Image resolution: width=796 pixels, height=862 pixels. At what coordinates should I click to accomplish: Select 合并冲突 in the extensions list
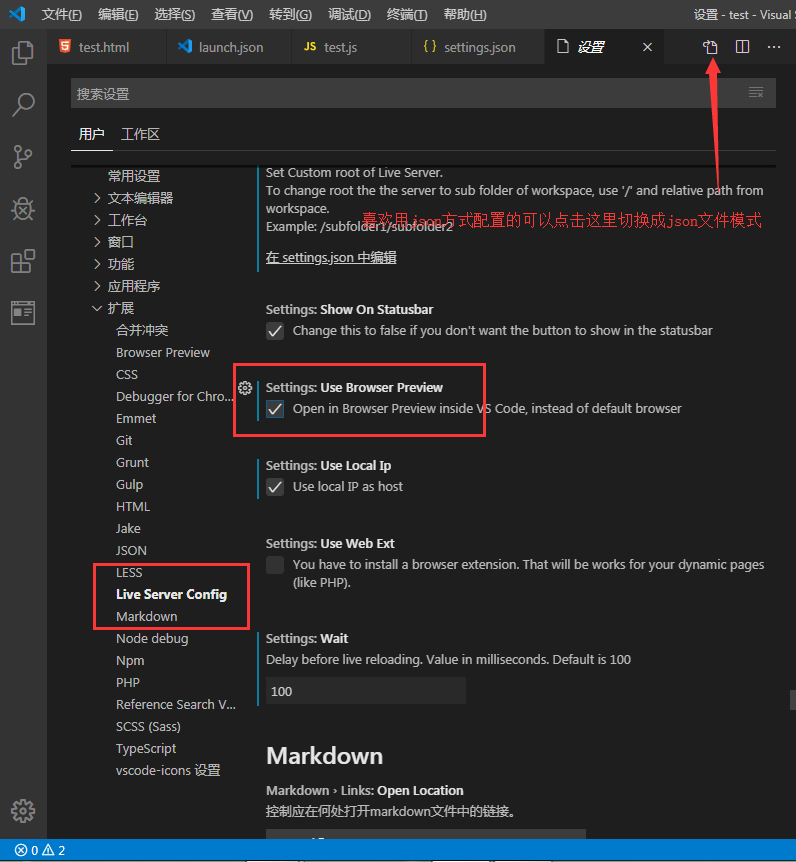(x=142, y=330)
